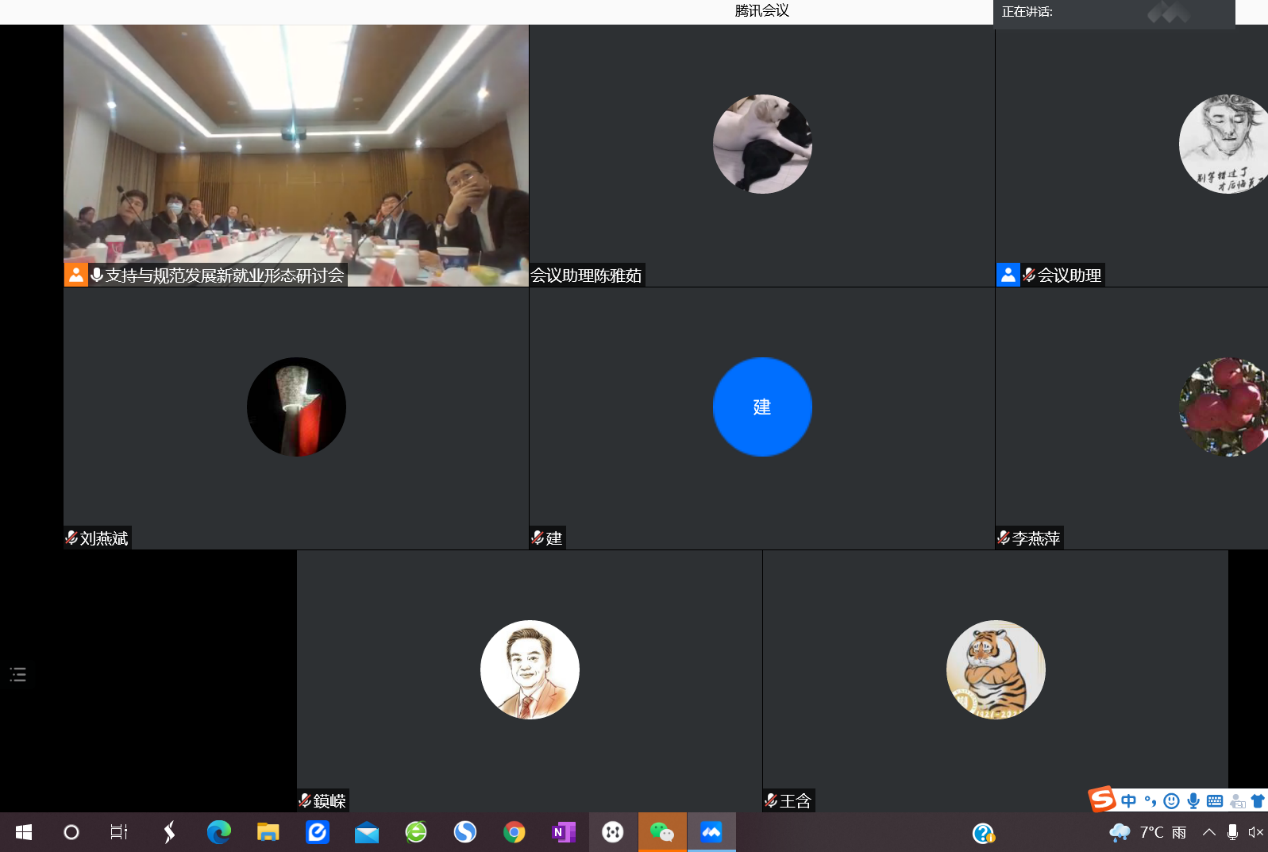Open OneNote from the taskbar
Image resolution: width=1268 pixels, height=852 pixels.
pos(563,832)
